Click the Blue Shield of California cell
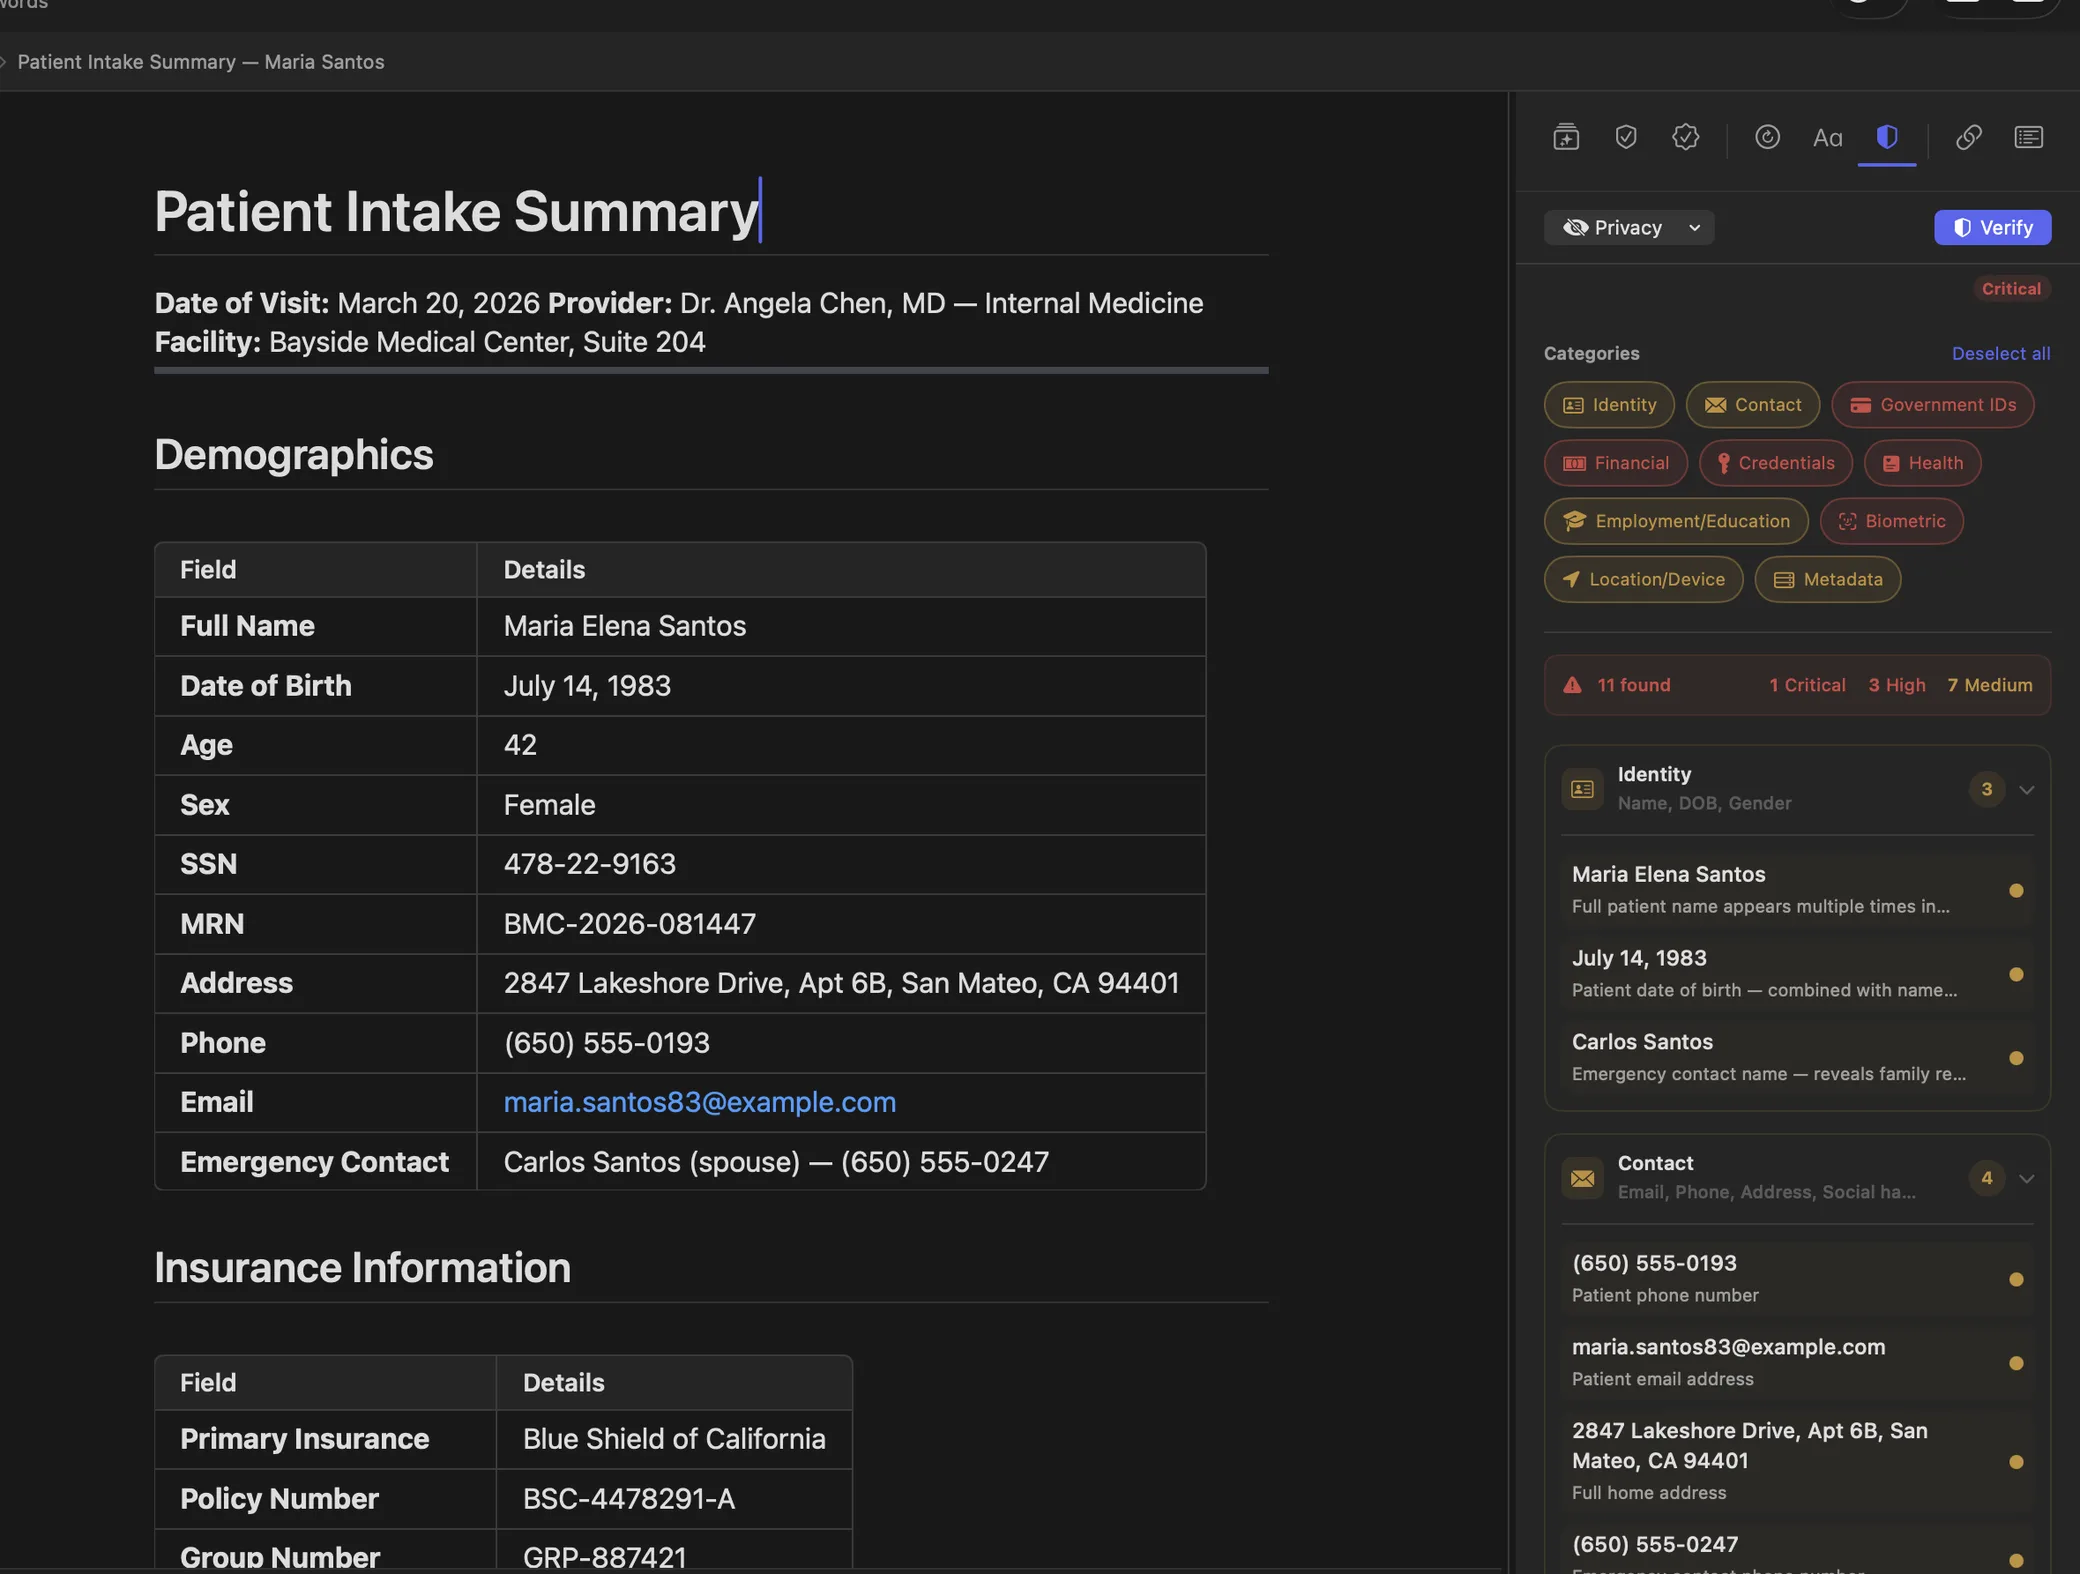This screenshot has height=1574, width=2080. (674, 1439)
